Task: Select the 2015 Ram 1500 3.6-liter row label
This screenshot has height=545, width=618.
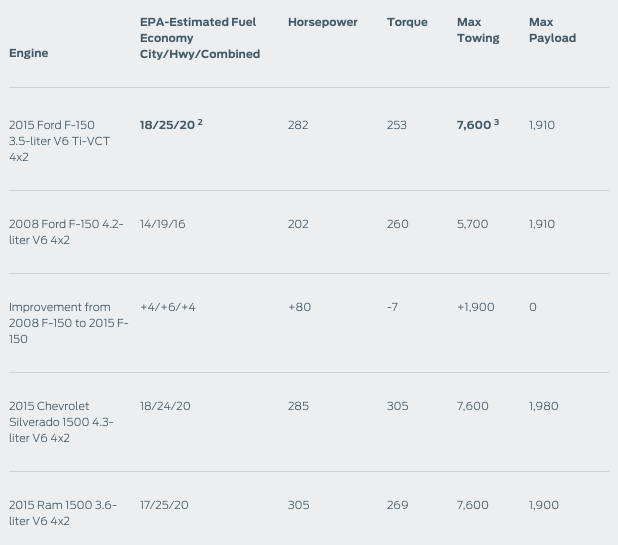Action: click(62, 513)
